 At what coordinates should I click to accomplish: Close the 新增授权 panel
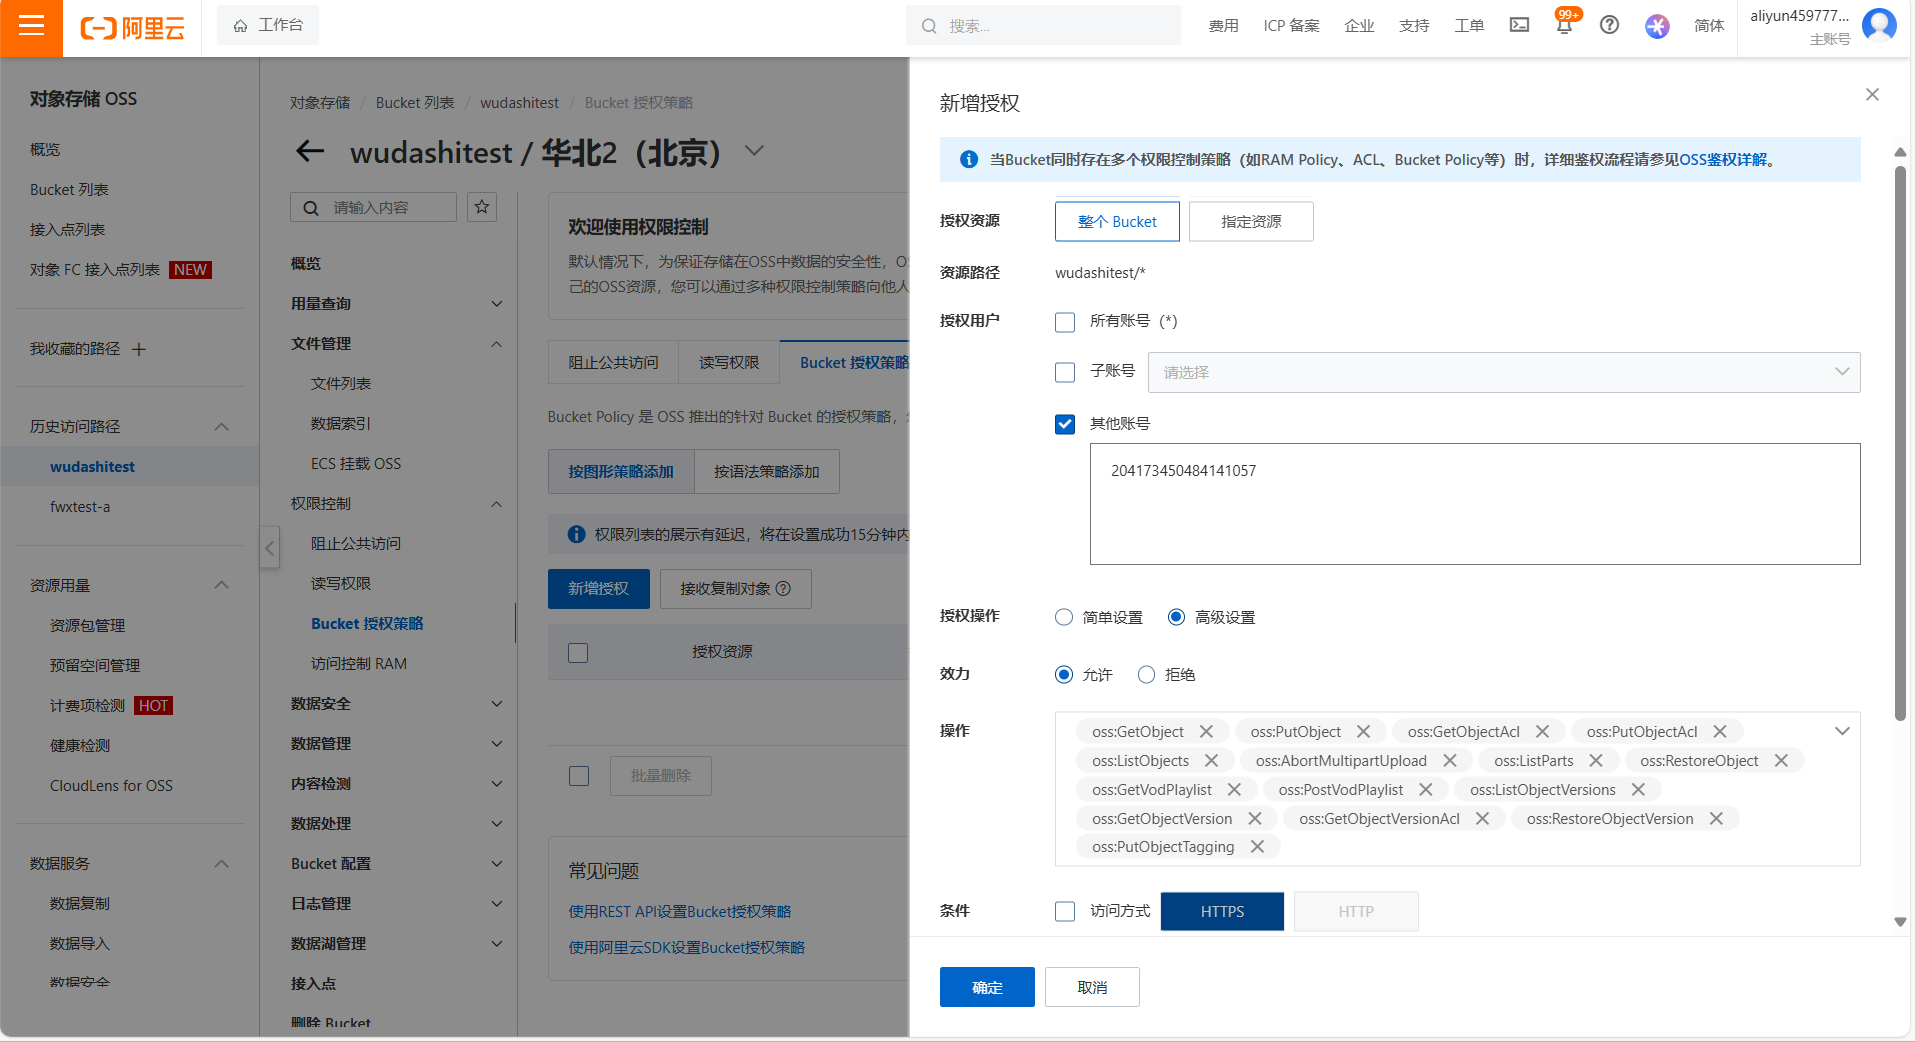tap(1872, 95)
